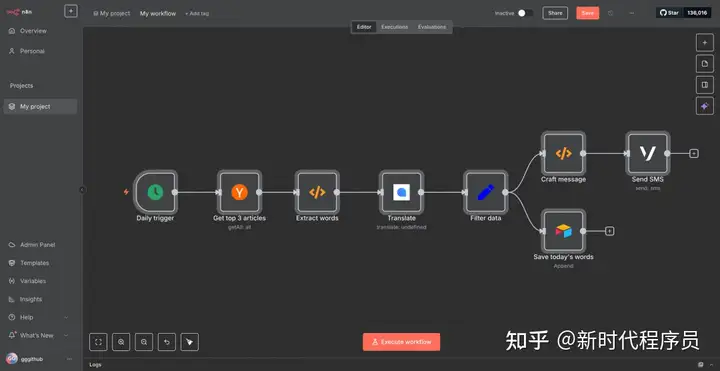Toggle the Inactive workflow switch
The width and height of the screenshot is (720, 371).
525,13
